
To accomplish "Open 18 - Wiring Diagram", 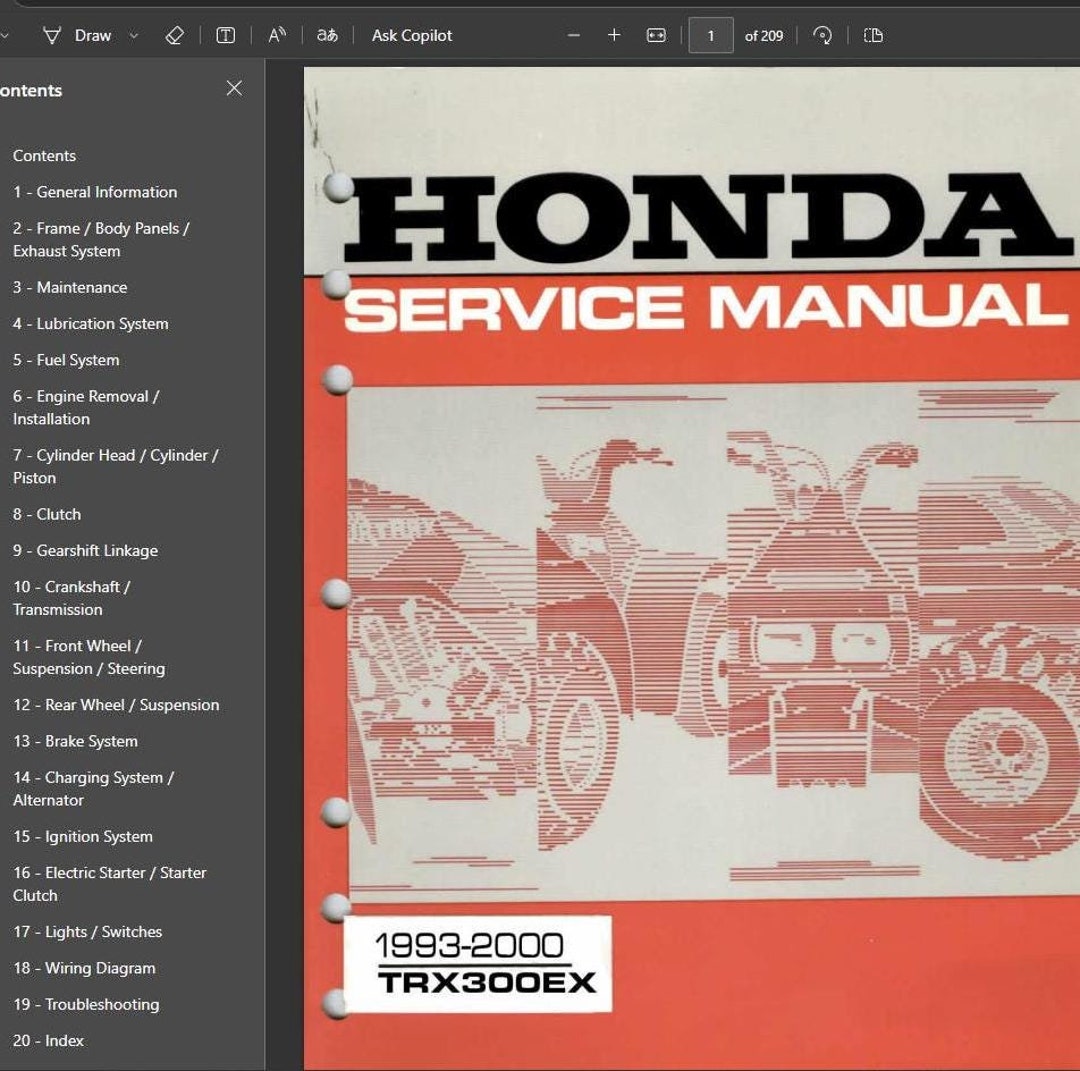I will [x=85, y=968].
